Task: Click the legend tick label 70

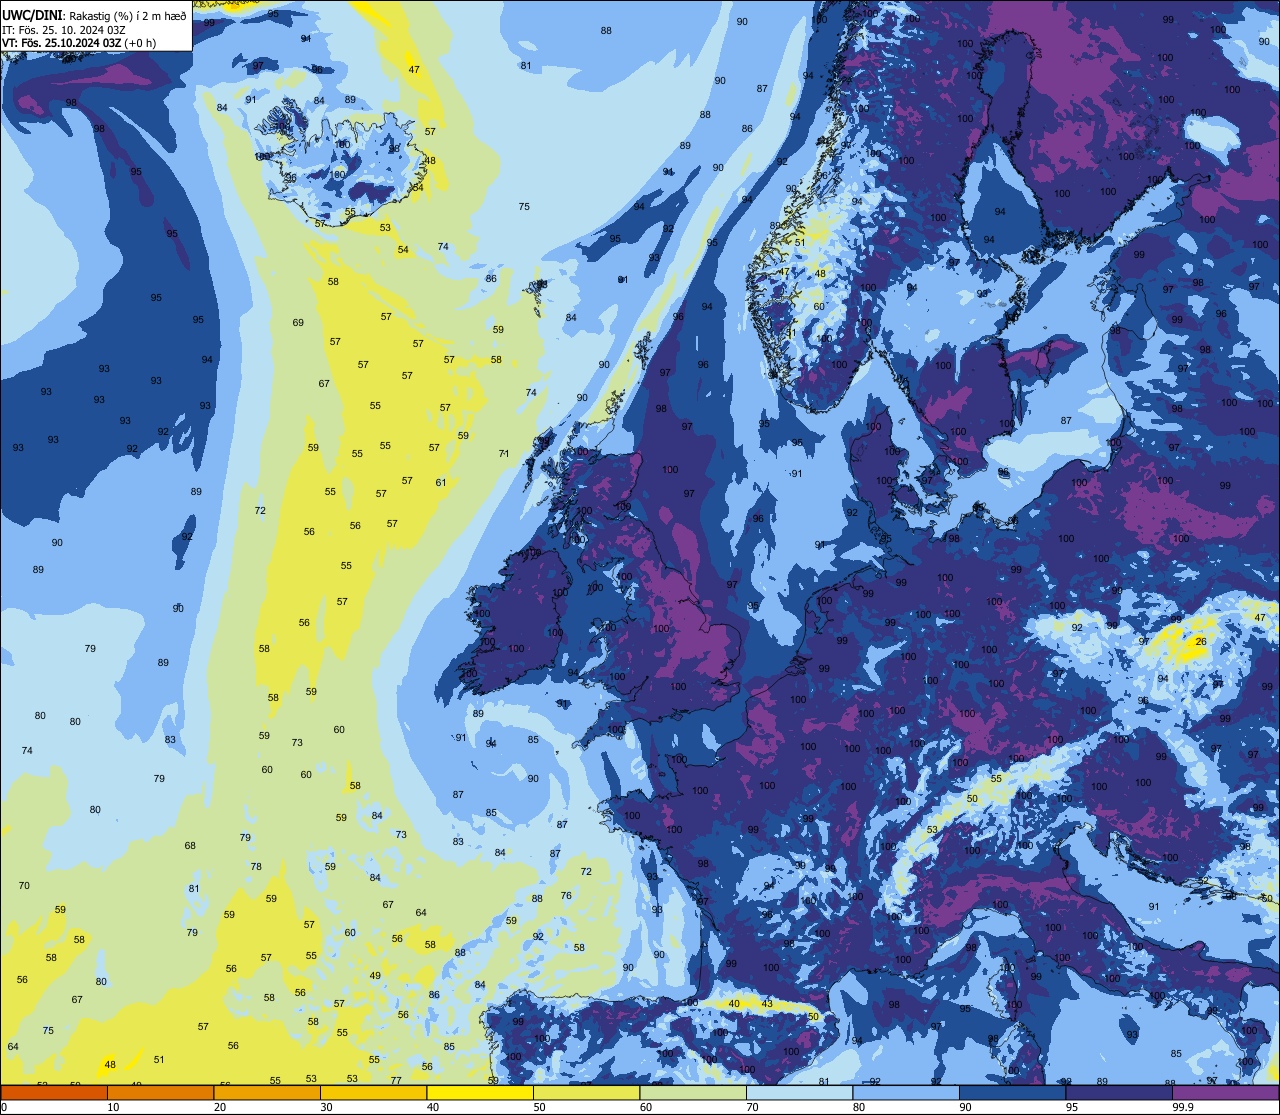Action: (752, 1107)
